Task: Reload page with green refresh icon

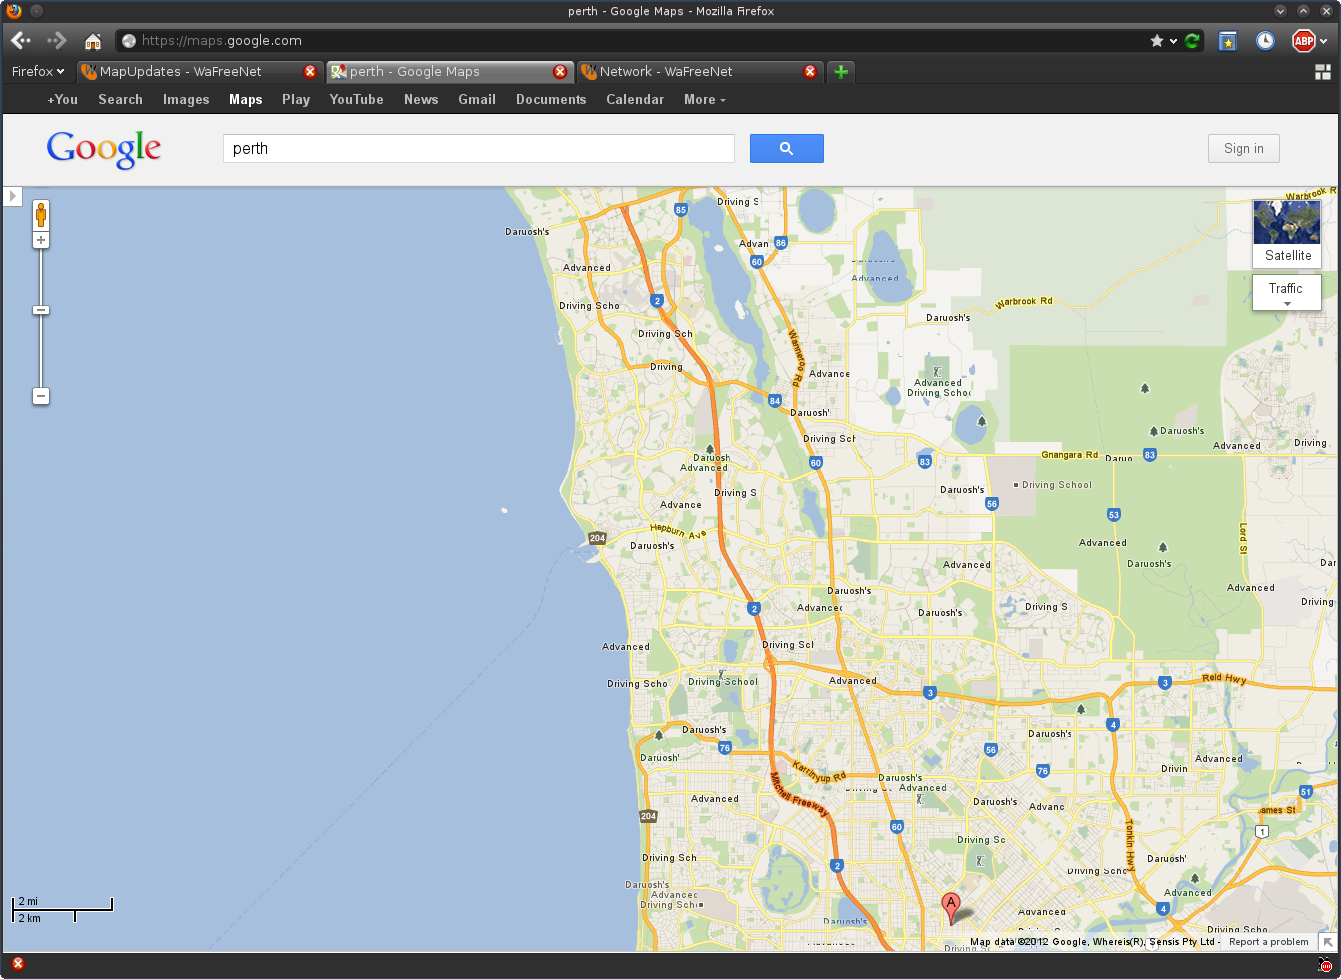Action: (1192, 41)
